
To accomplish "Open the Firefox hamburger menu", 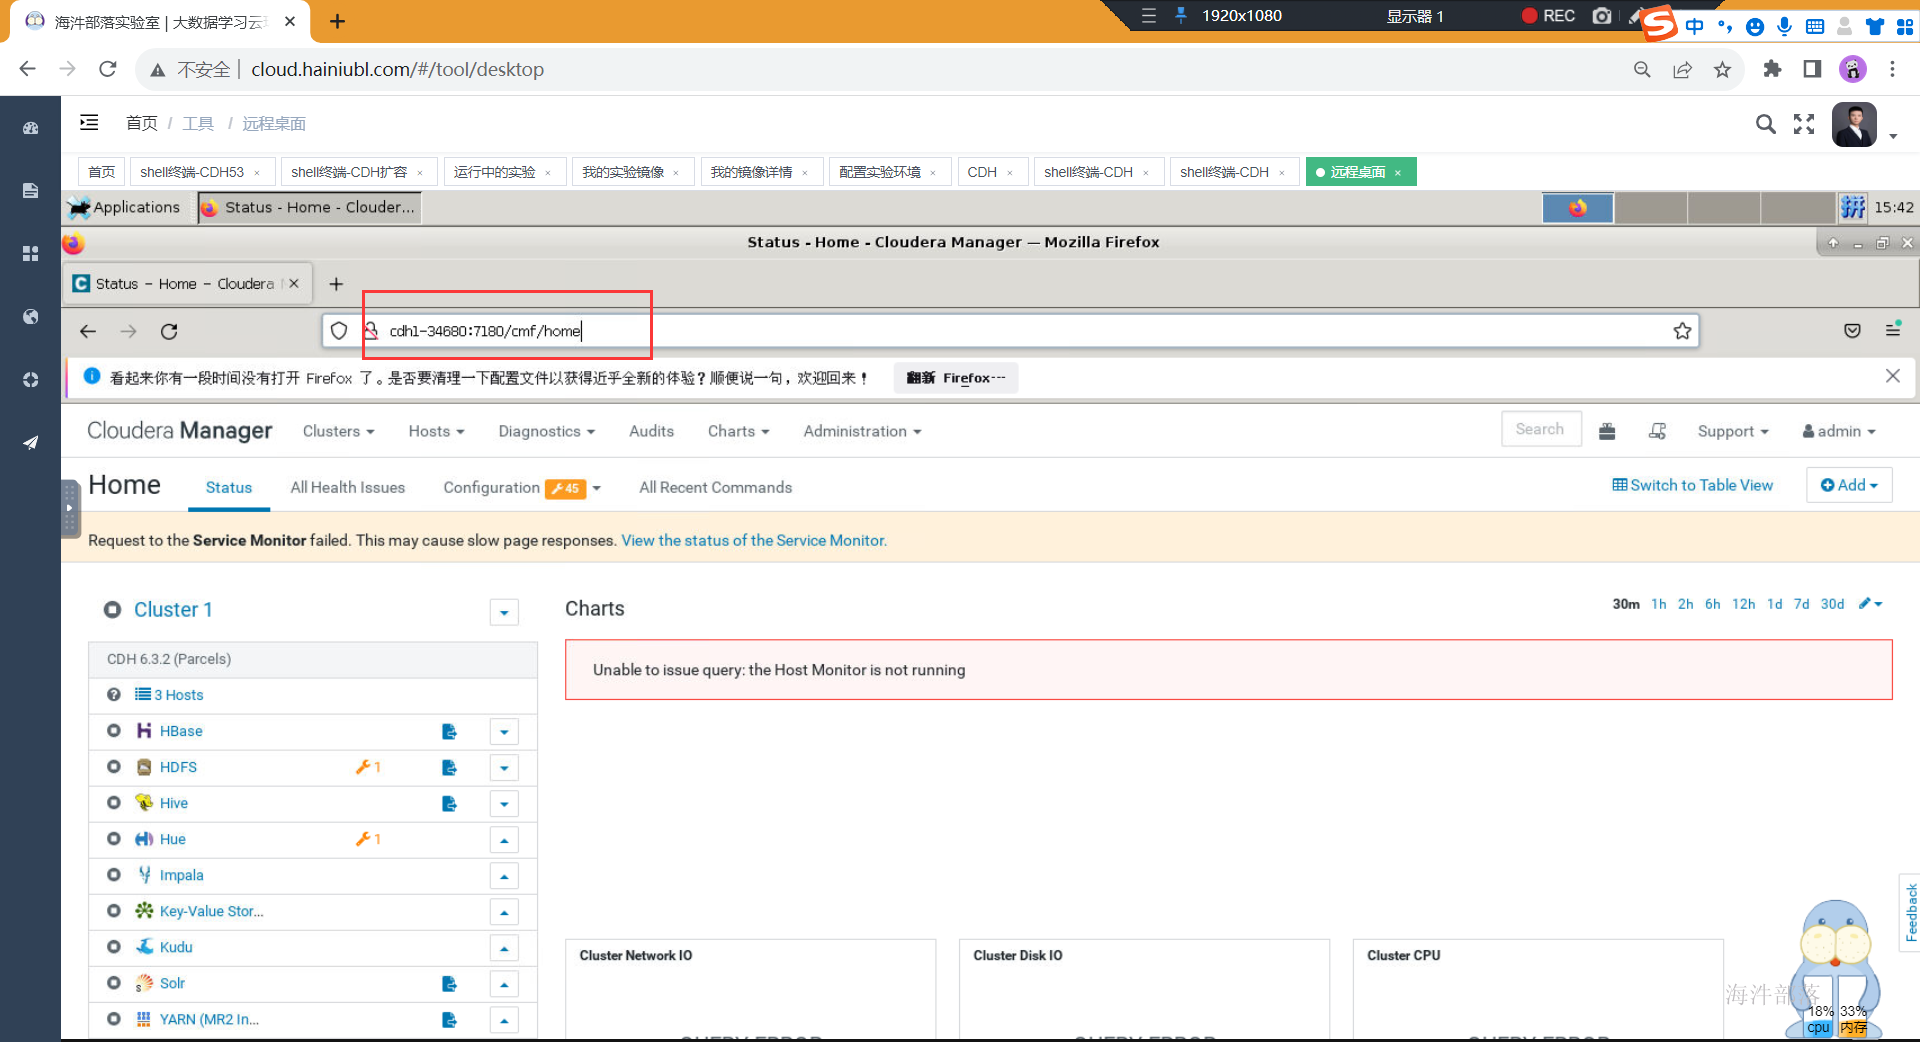I will pyautogui.click(x=1893, y=330).
